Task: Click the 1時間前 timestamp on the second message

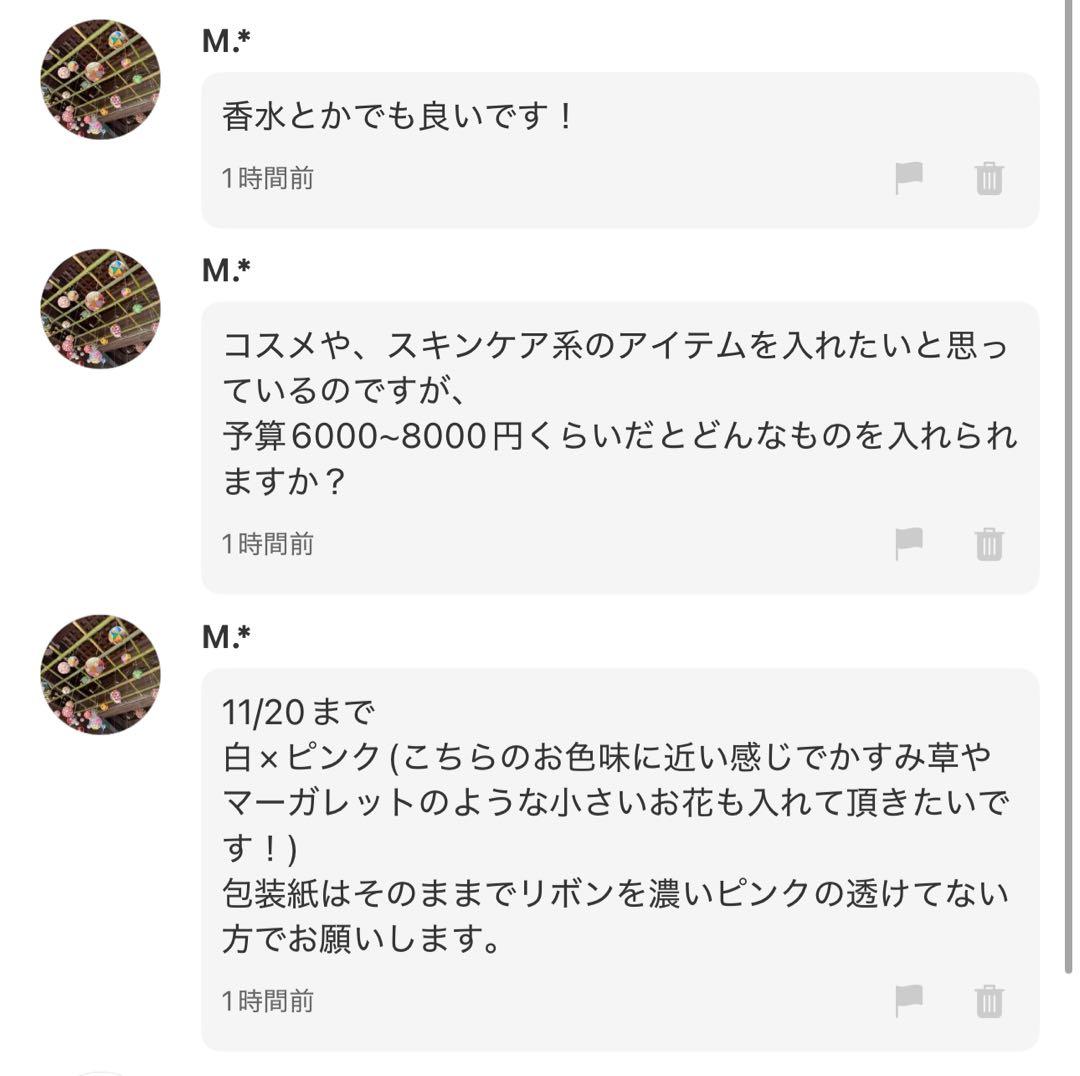Action: tap(266, 542)
